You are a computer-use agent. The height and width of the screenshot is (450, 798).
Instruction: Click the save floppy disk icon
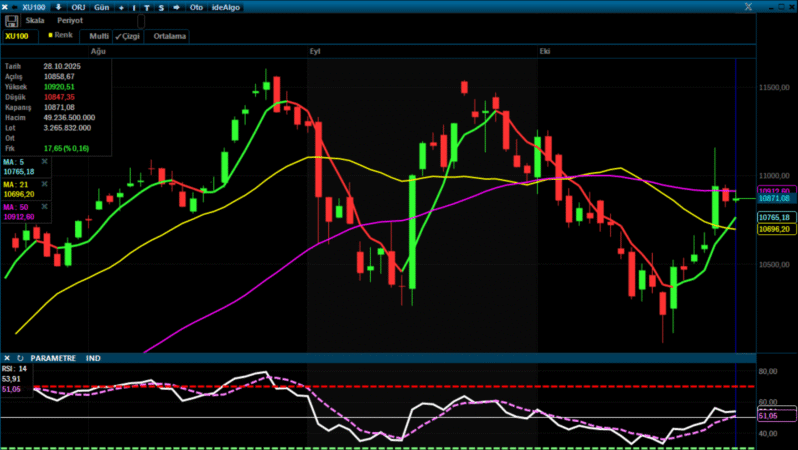pos(12,20)
